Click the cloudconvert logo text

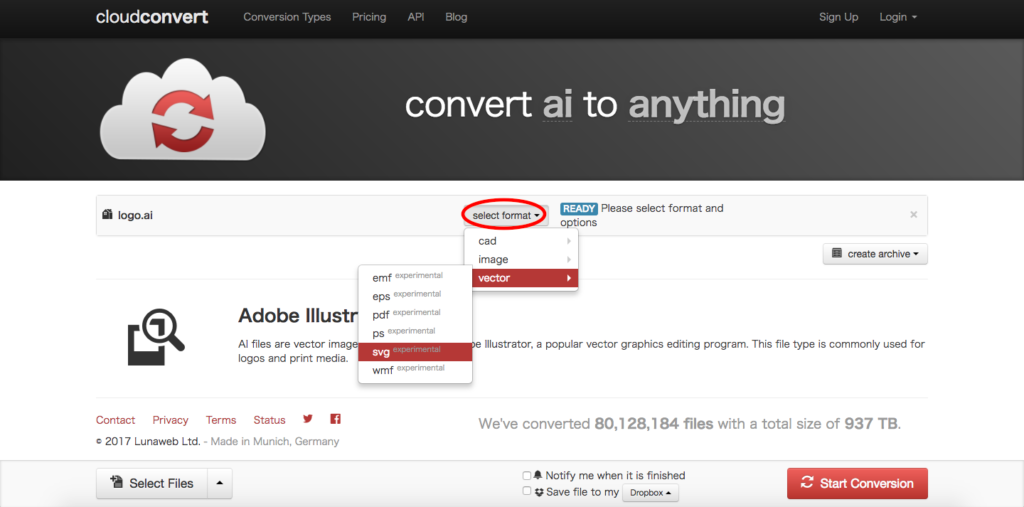point(152,17)
